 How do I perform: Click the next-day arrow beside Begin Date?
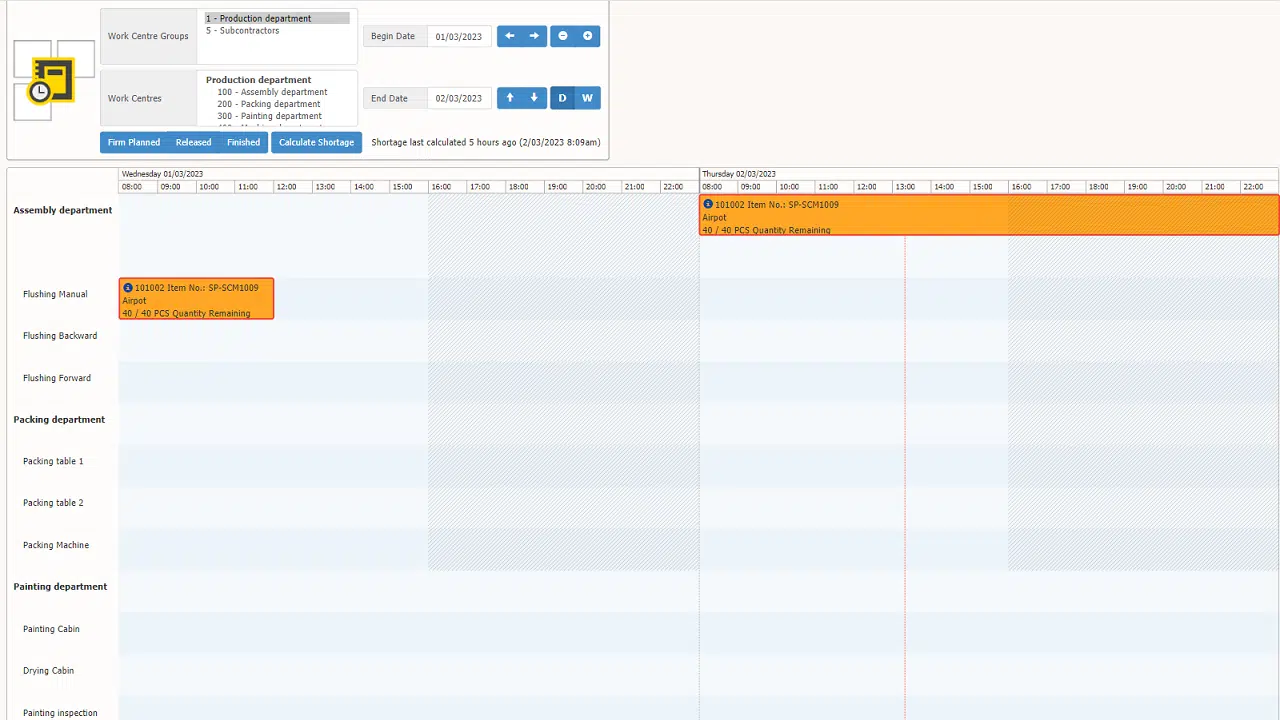[x=533, y=35]
